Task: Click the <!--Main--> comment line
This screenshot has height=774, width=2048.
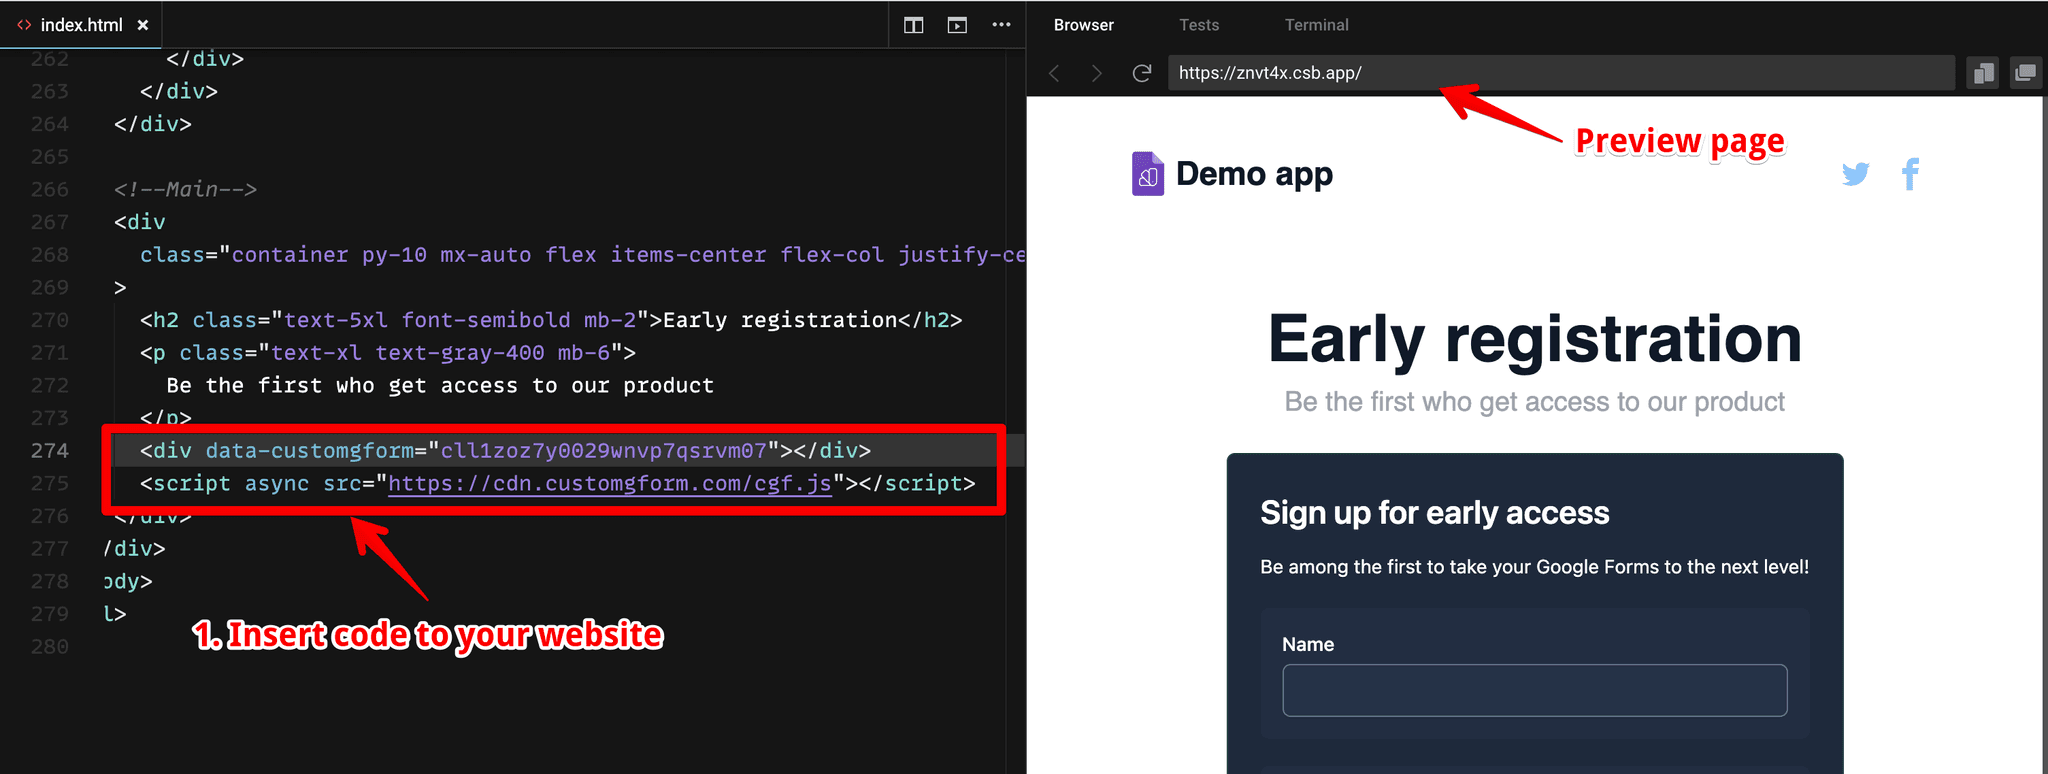Action: point(186,189)
